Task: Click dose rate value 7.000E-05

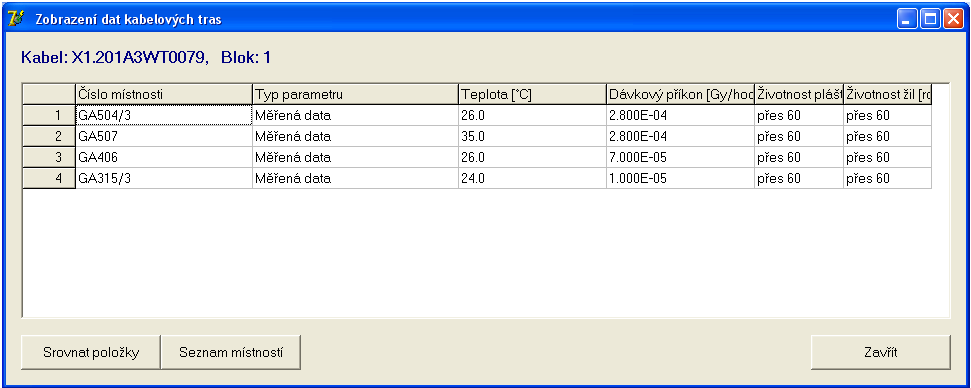Action: click(x=681, y=157)
